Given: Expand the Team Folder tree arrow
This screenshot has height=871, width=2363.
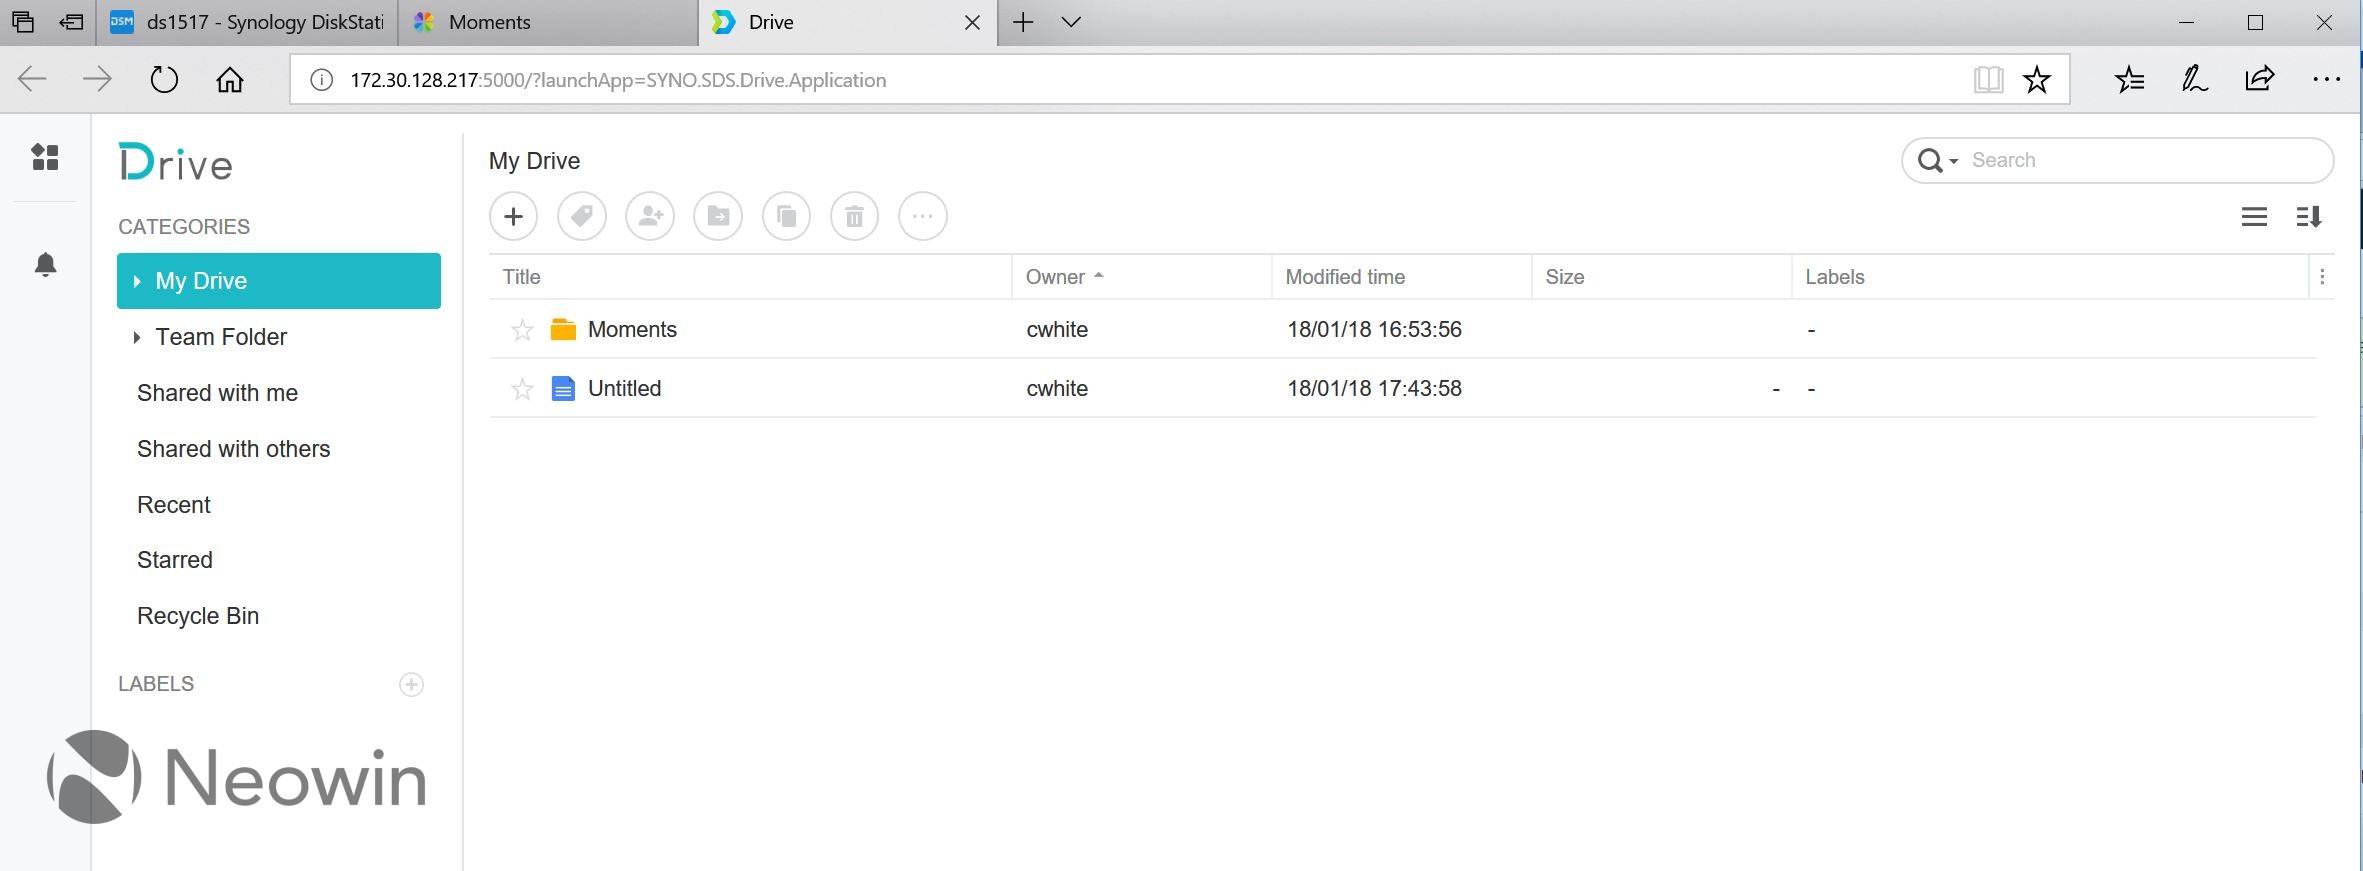Looking at the screenshot, I should [x=137, y=337].
